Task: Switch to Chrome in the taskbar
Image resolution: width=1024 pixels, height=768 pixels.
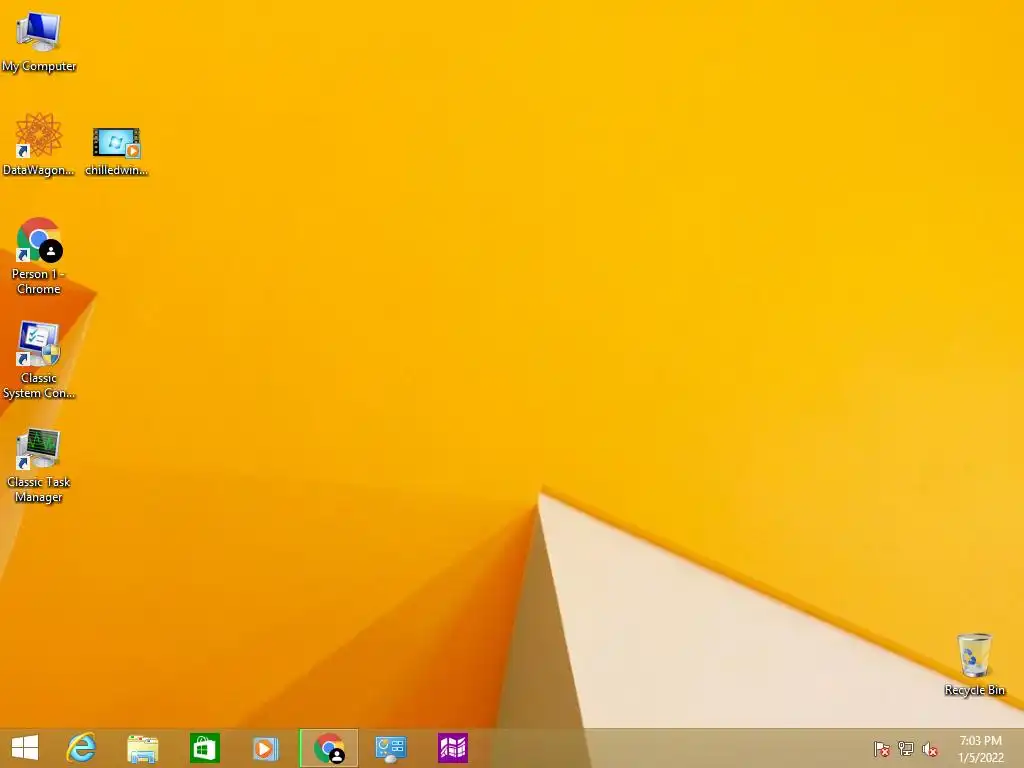Action: [x=328, y=748]
